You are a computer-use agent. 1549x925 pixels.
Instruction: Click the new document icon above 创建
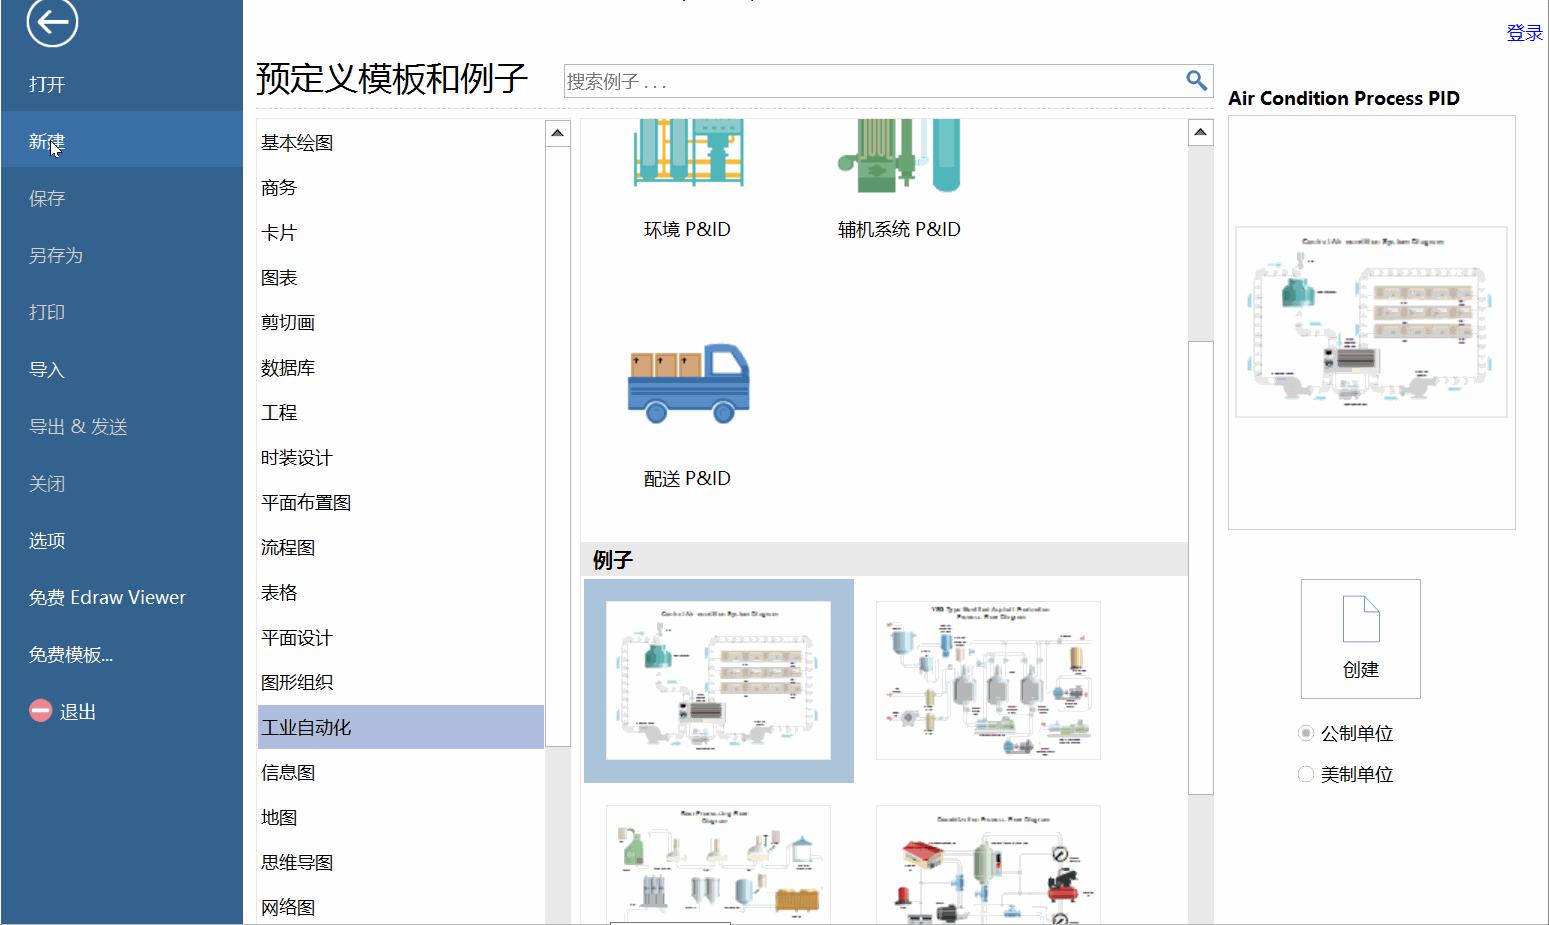click(1359, 620)
